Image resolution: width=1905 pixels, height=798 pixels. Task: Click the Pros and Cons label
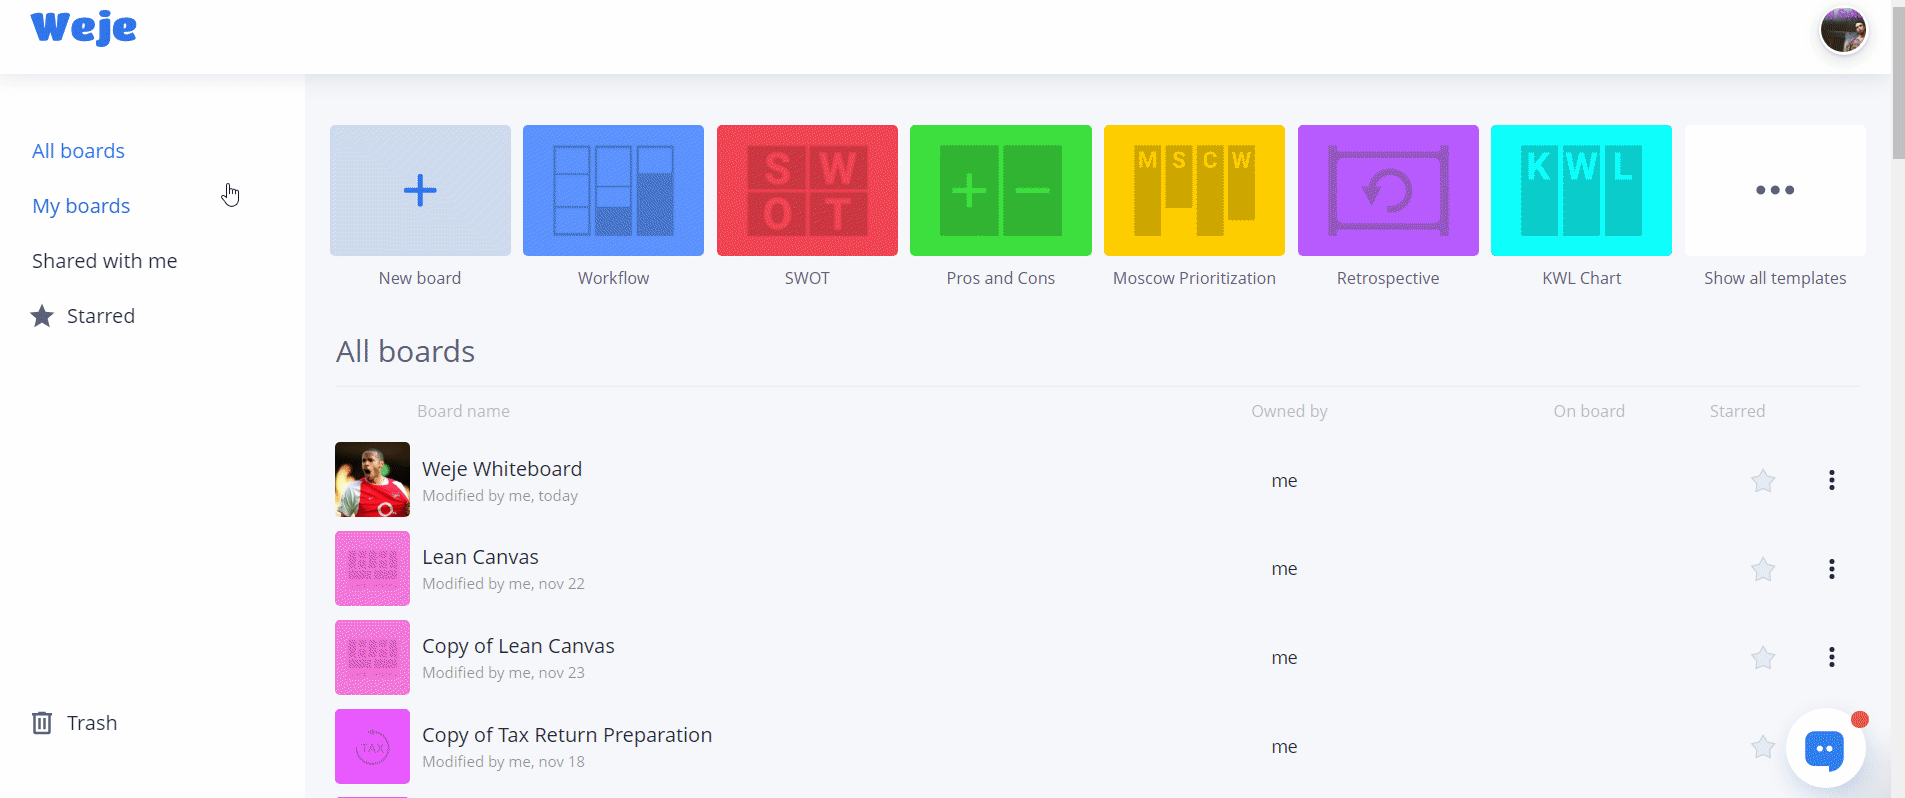coord(1000,278)
